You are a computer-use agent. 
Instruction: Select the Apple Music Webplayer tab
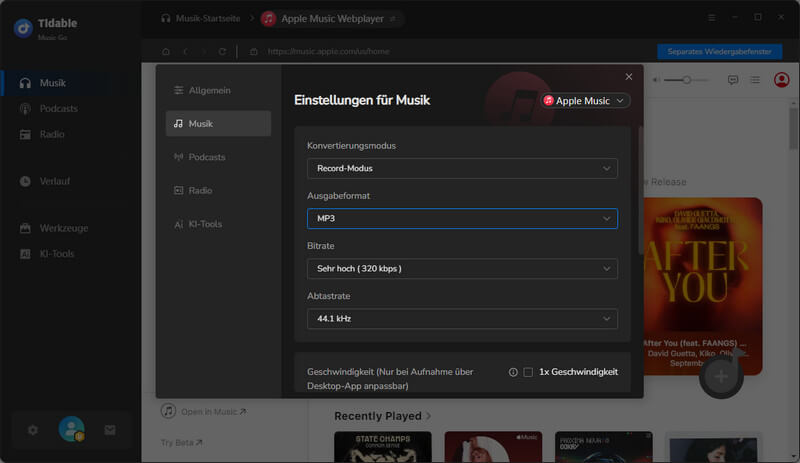click(x=332, y=19)
